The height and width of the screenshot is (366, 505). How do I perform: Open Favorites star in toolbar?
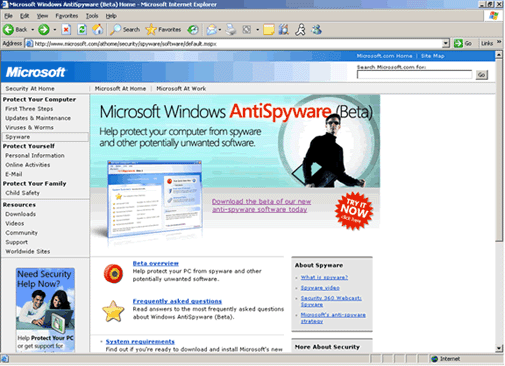coord(163,30)
